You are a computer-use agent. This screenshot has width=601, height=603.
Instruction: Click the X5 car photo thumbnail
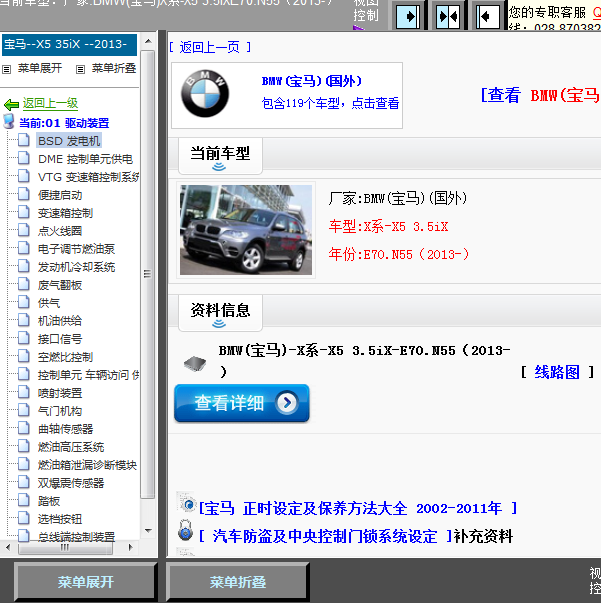tap(246, 230)
